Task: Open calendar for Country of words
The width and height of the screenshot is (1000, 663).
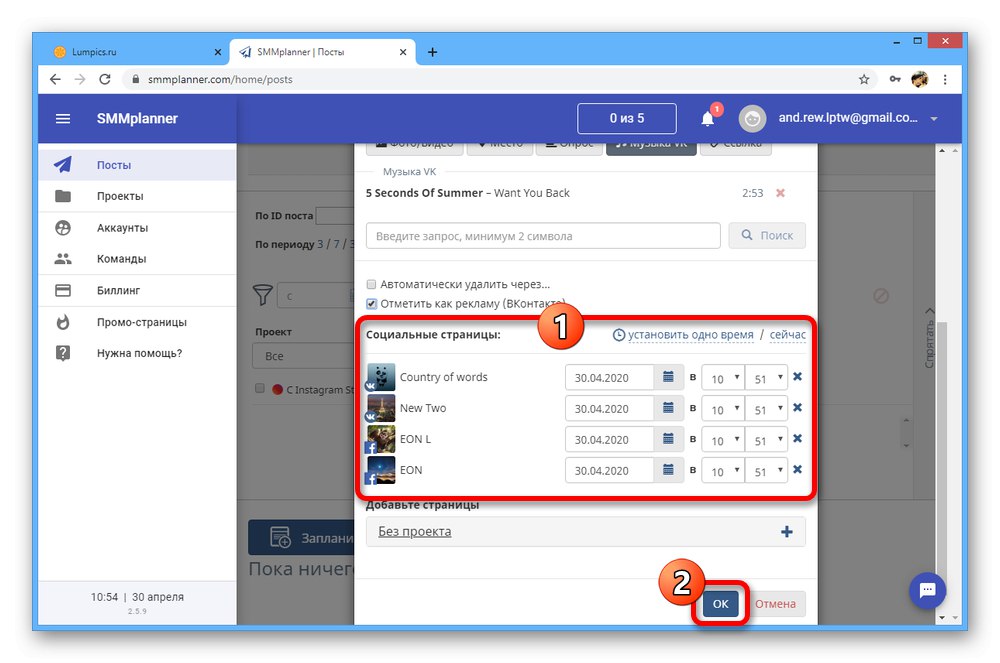Action: click(x=668, y=377)
